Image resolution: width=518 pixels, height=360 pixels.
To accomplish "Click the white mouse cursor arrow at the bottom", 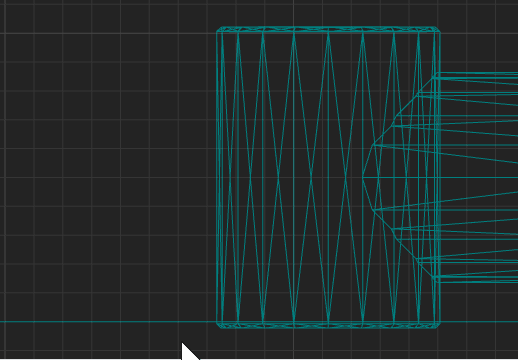I will click(189, 352).
